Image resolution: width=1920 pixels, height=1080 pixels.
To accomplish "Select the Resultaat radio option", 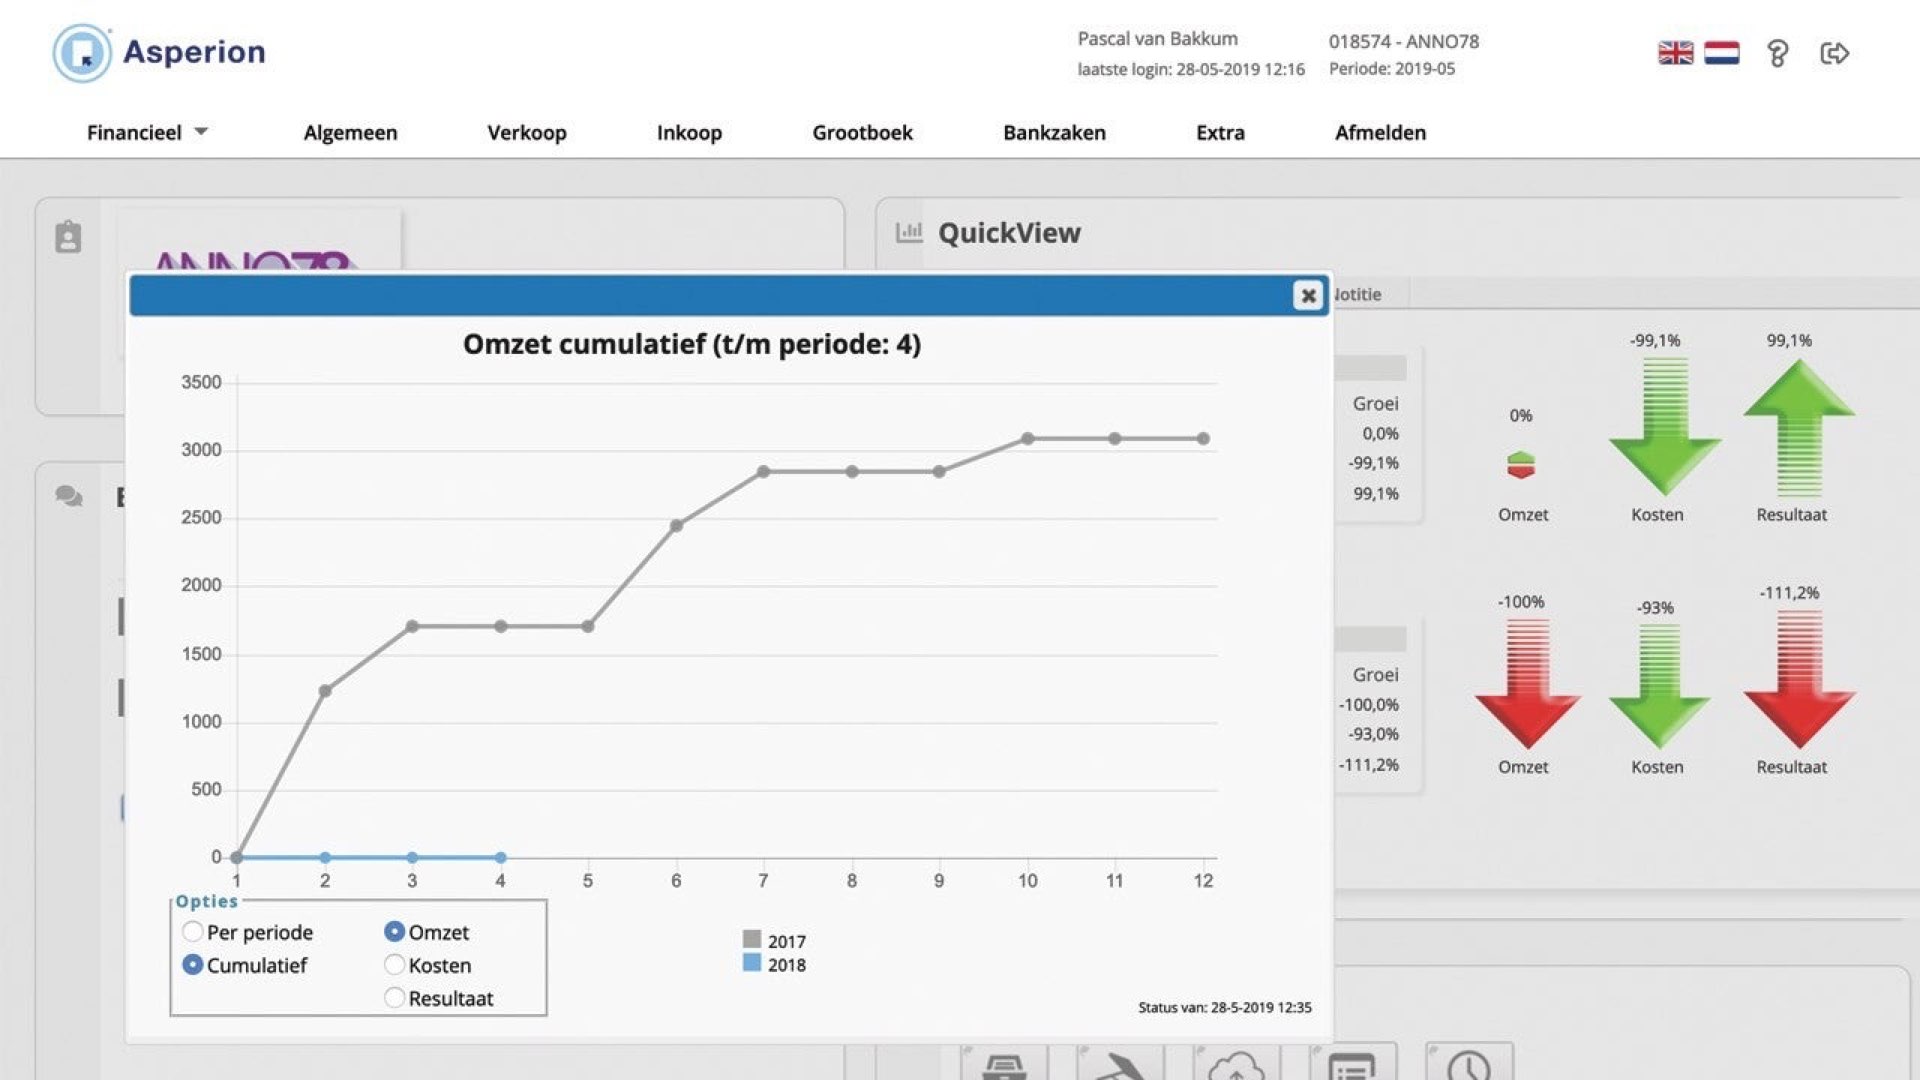I will click(394, 998).
